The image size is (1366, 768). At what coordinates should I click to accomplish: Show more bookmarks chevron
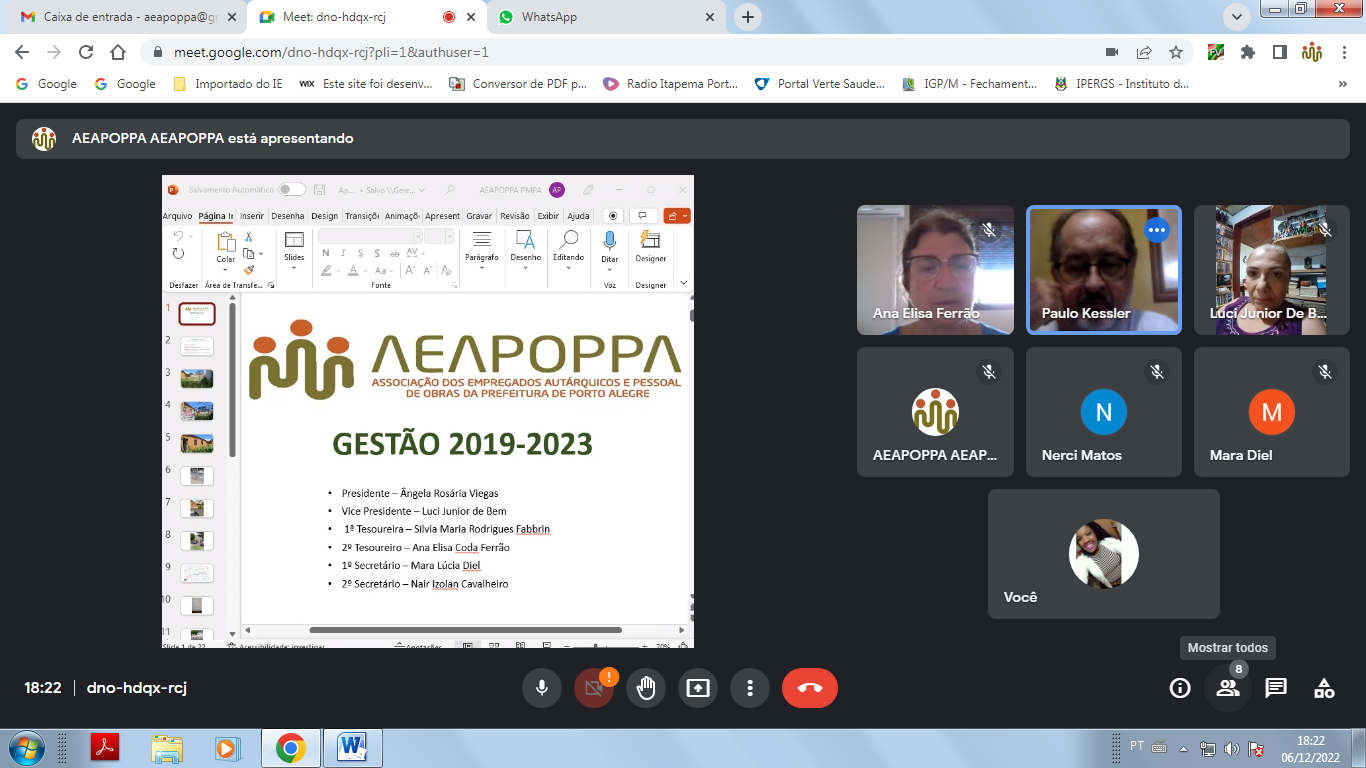1342,85
